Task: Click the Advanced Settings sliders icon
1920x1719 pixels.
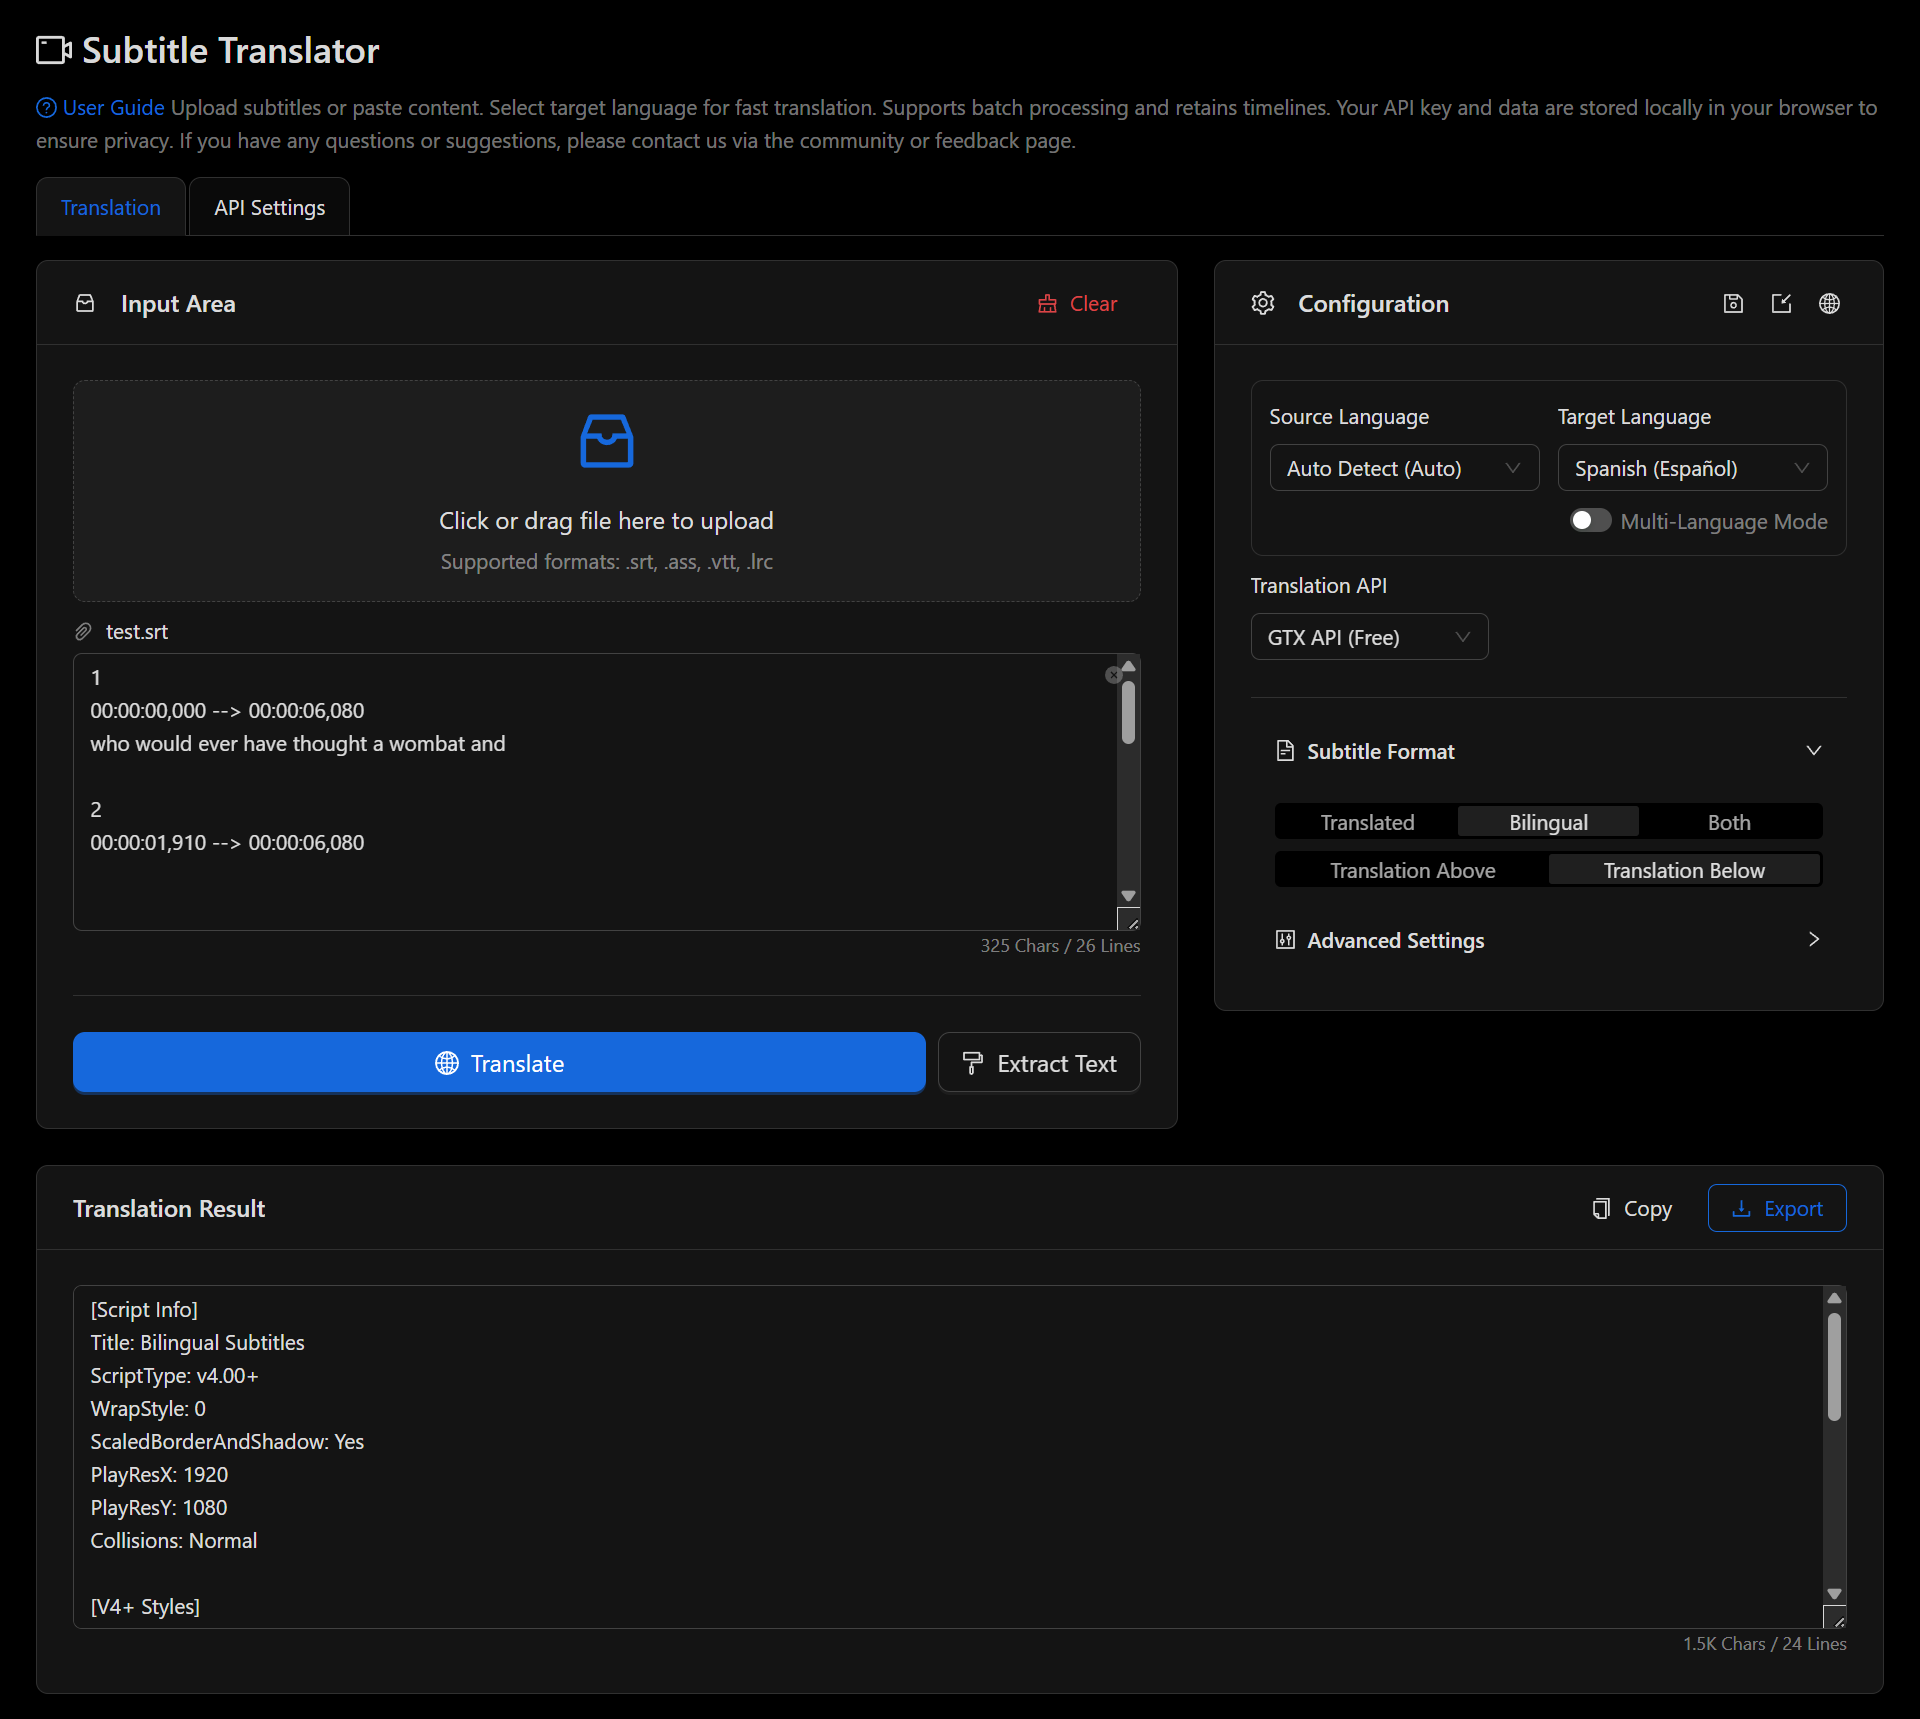Action: click(x=1285, y=940)
